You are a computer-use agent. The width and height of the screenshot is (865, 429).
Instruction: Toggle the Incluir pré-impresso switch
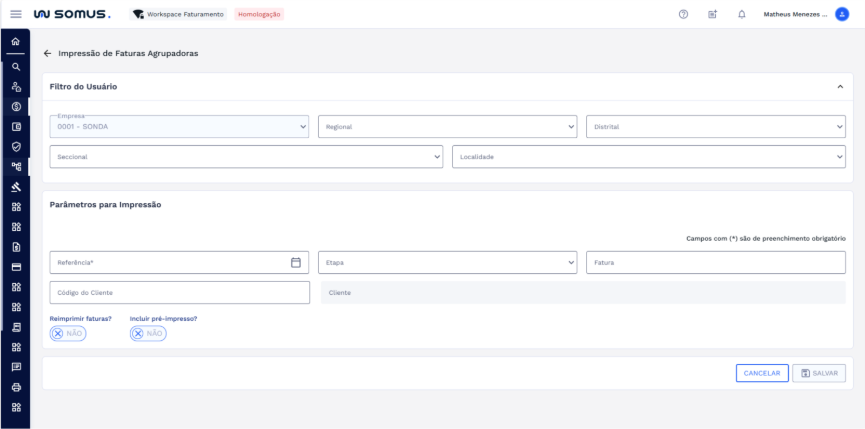click(x=148, y=333)
